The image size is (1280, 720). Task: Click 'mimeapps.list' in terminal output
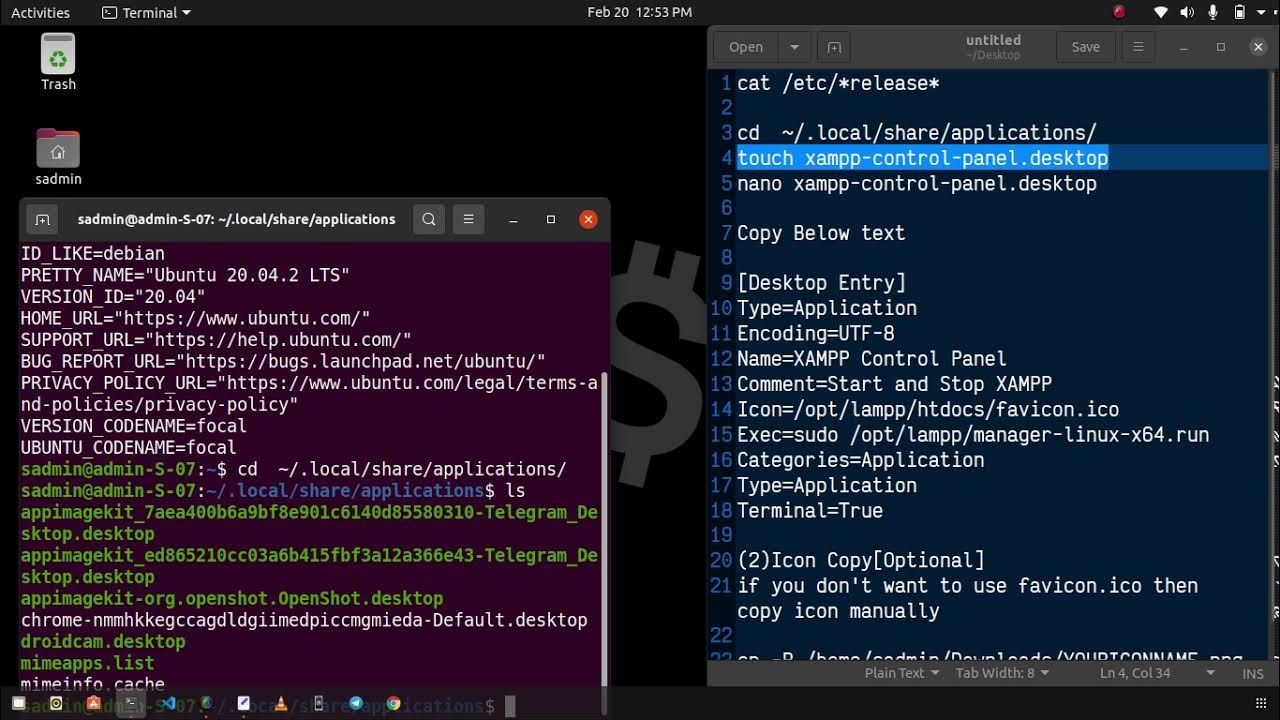(x=87, y=663)
